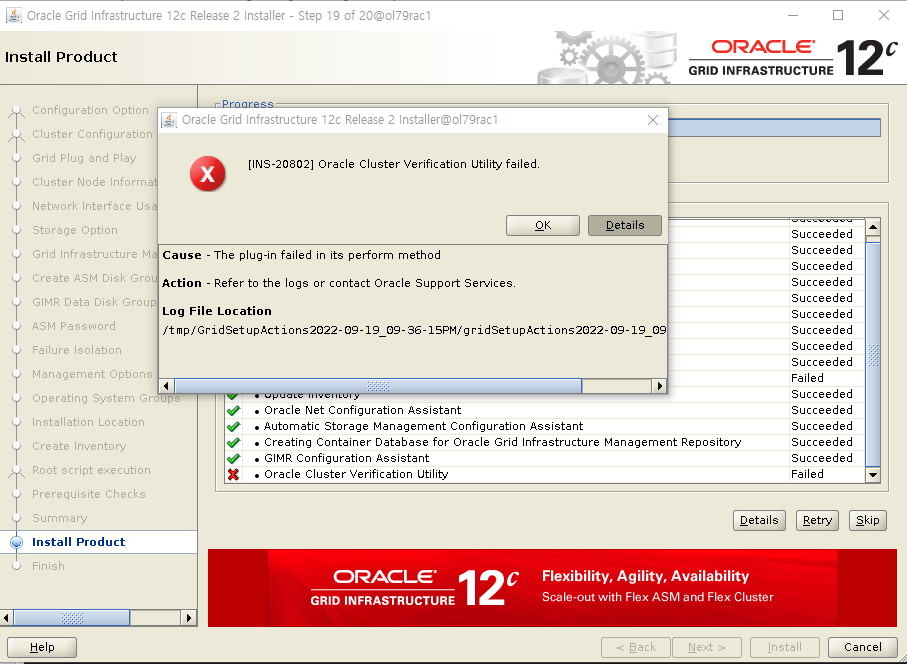Click the log file location path text
Image resolution: width=907 pixels, height=664 pixels.
click(414, 330)
